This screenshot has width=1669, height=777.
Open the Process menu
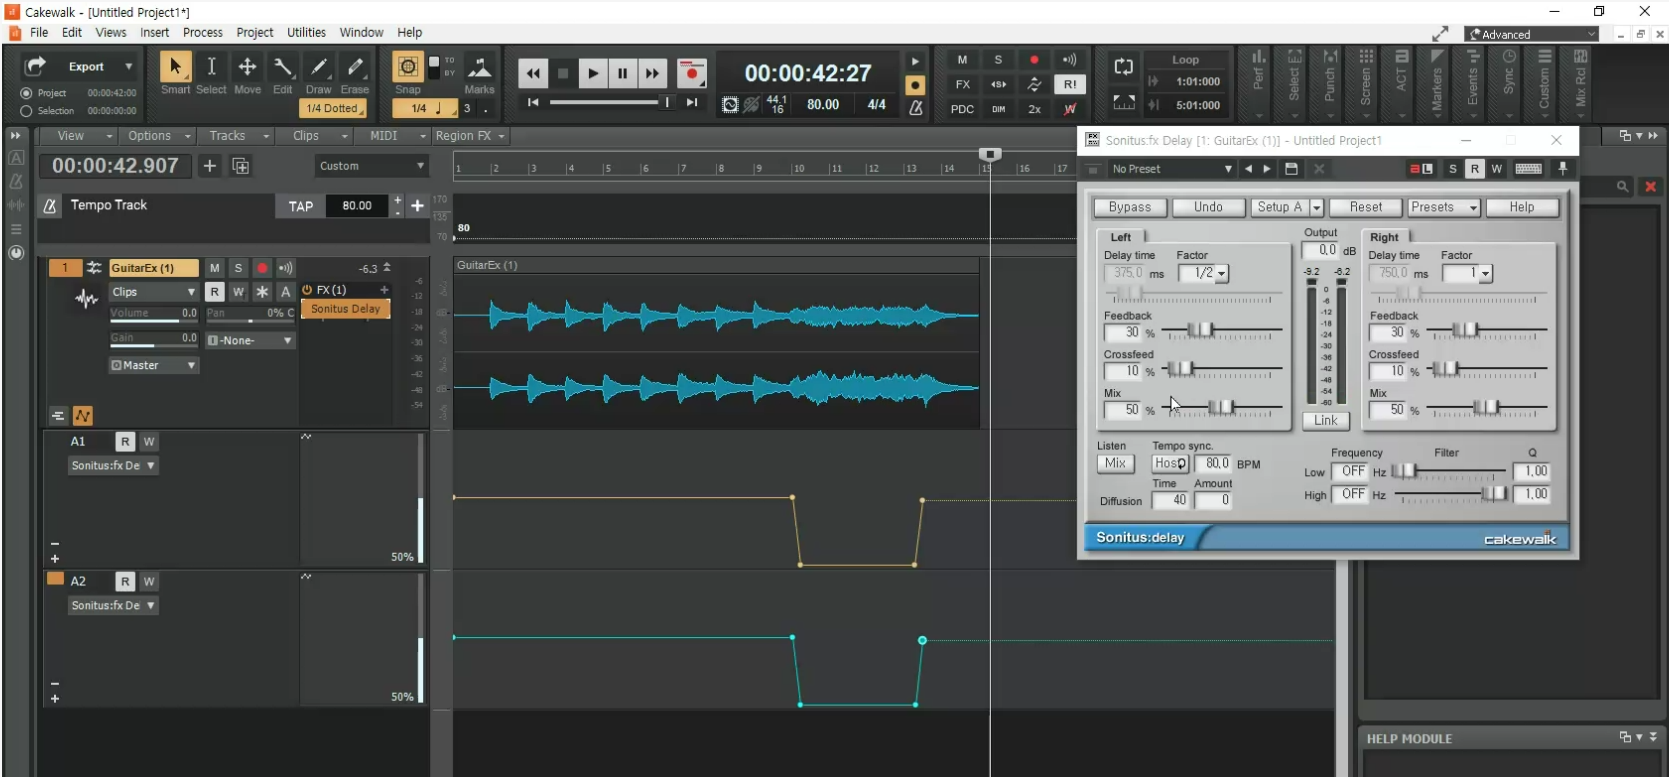click(x=203, y=32)
